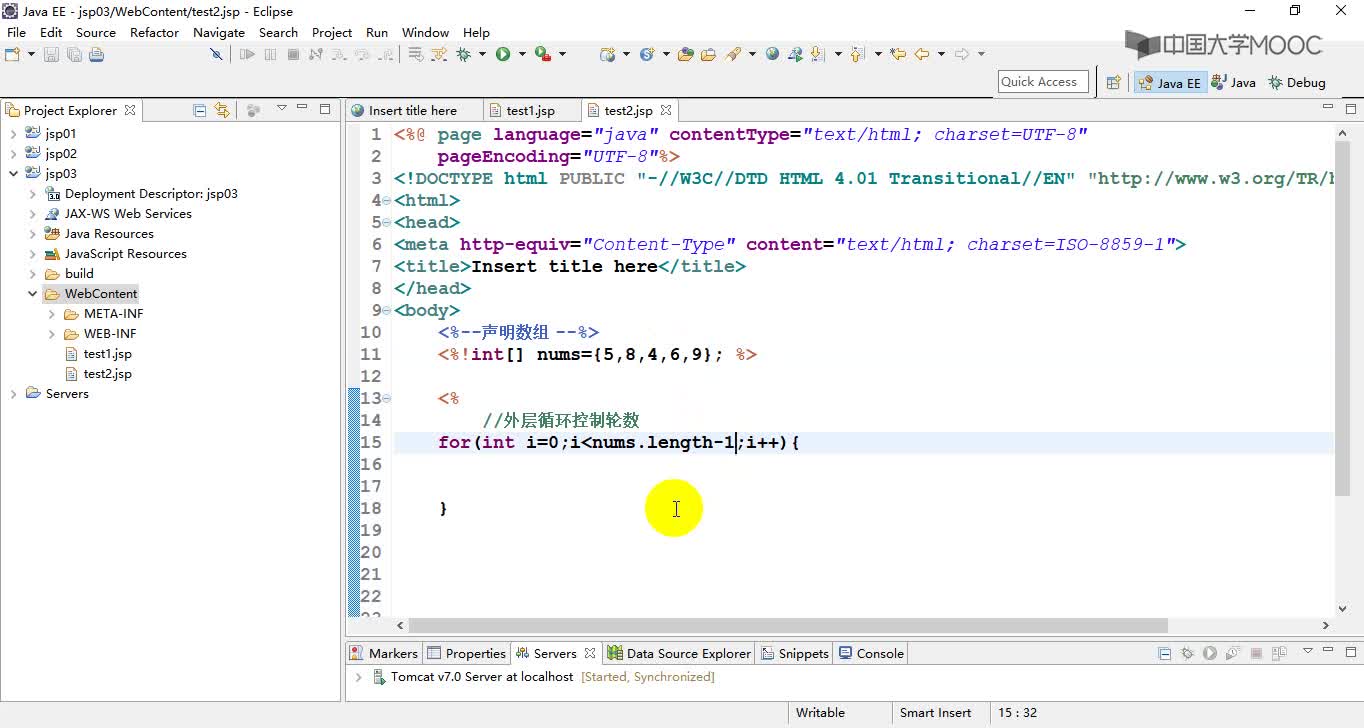The width and height of the screenshot is (1364, 728).
Task: Click the Save toolbar icon
Action: 50,54
